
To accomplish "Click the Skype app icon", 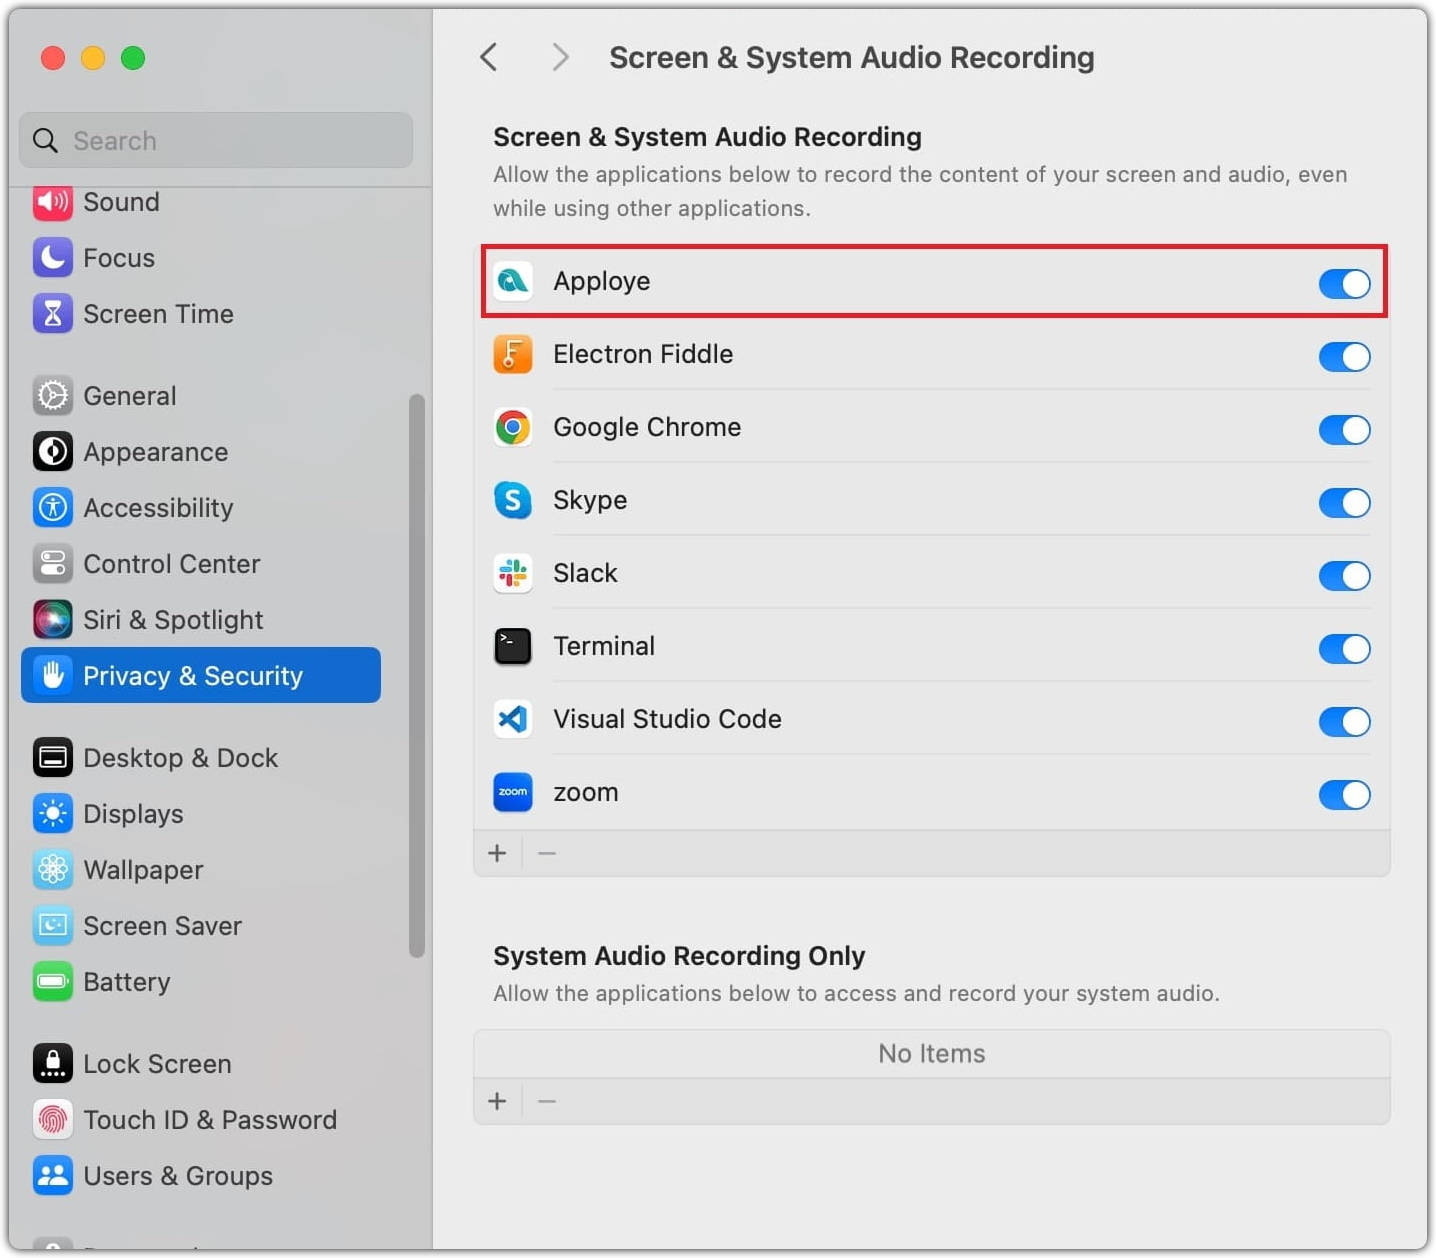I will [x=513, y=501].
